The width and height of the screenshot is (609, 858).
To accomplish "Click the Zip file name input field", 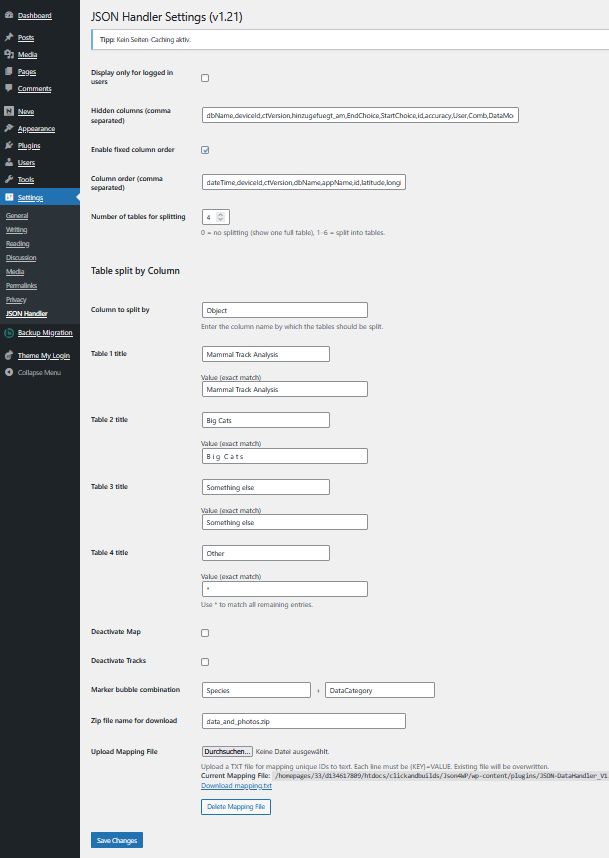I will pyautogui.click(x=303, y=721).
